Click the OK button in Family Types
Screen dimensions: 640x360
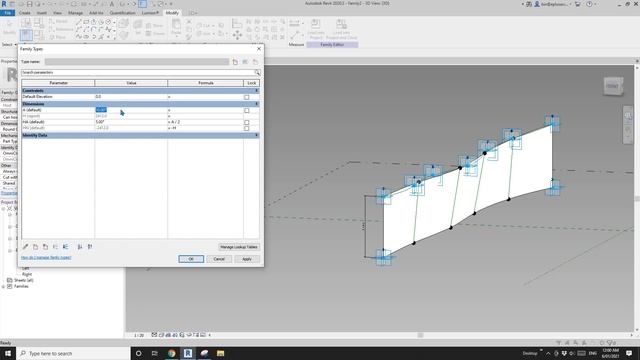pos(191,259)
